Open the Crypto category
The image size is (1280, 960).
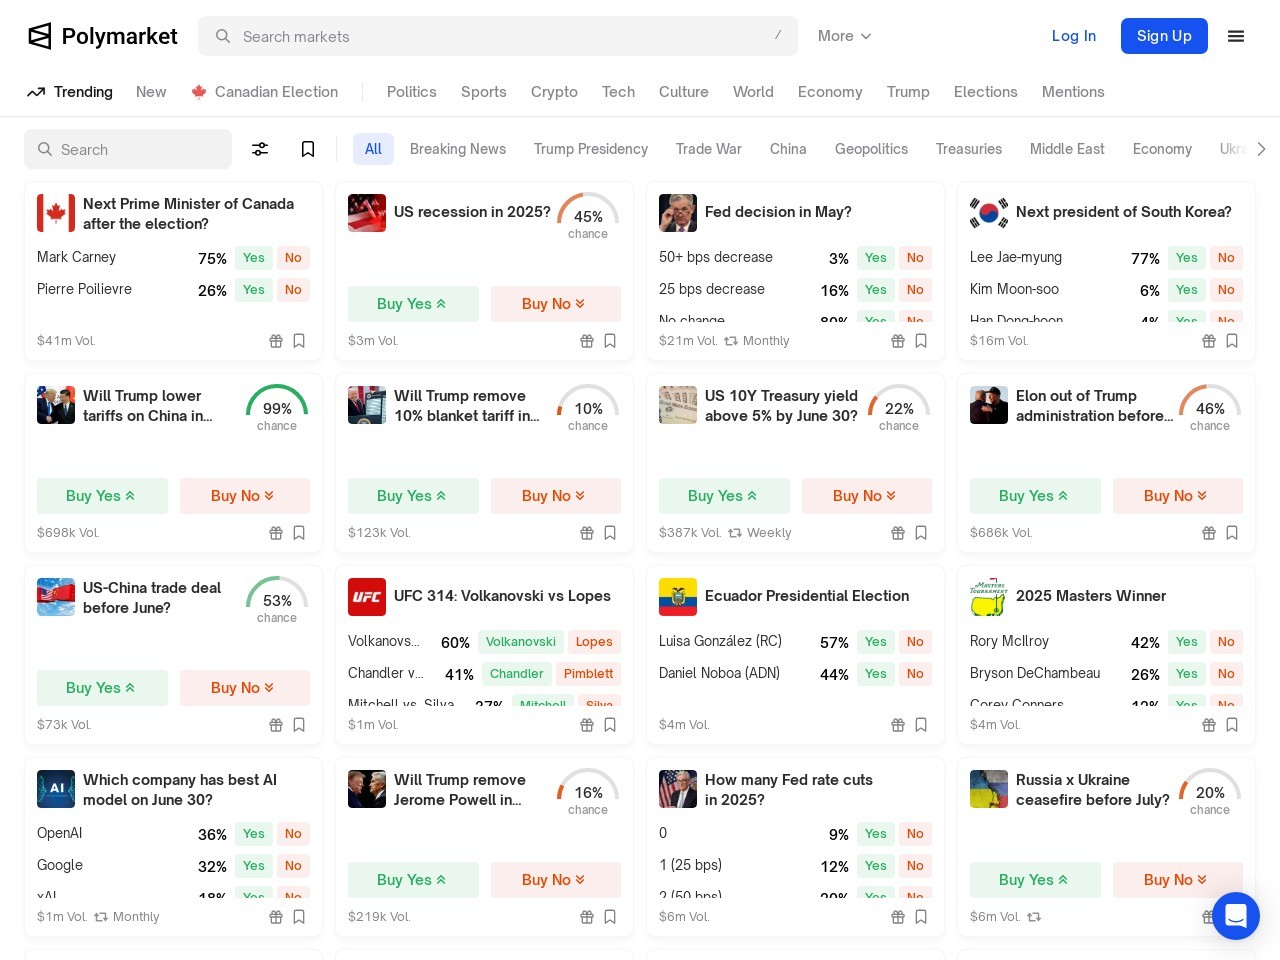coord(554,92)
